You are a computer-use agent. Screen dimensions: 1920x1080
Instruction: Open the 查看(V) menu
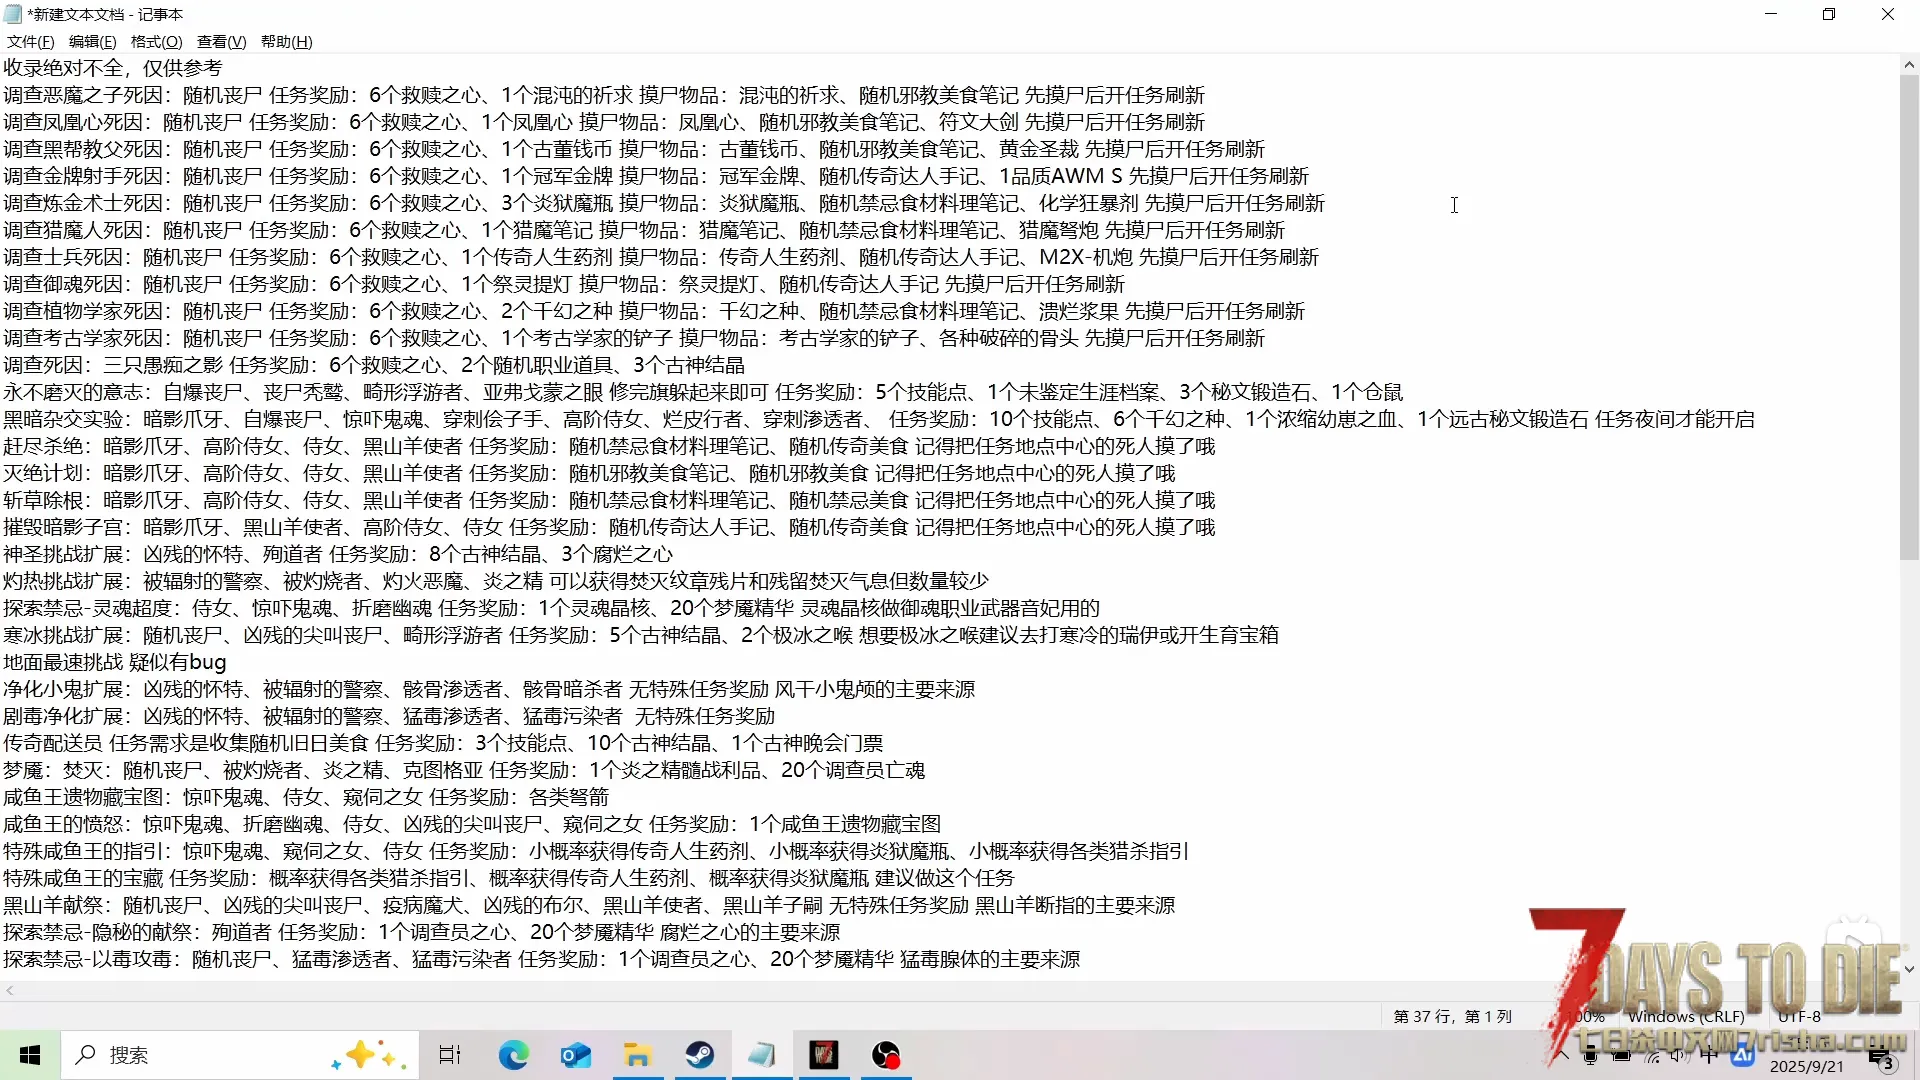pos(221,41)
